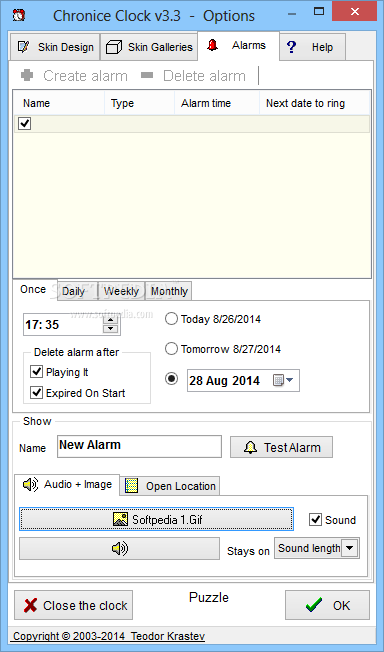Toggle the Expired On Start checkbox
Image resolution: width=384 pixels, height=652 pixels.
(x=37, y=393)
